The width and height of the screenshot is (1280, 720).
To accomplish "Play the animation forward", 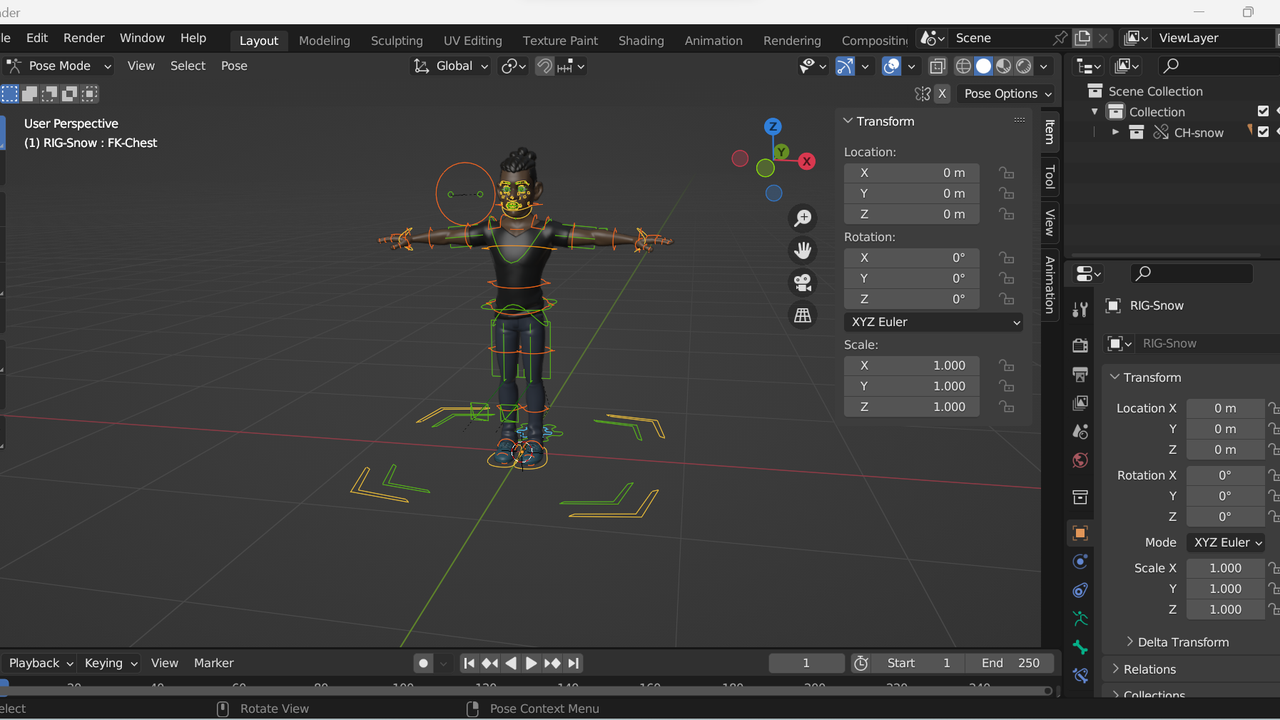I will pyautogui.click(x=531, y=662).
